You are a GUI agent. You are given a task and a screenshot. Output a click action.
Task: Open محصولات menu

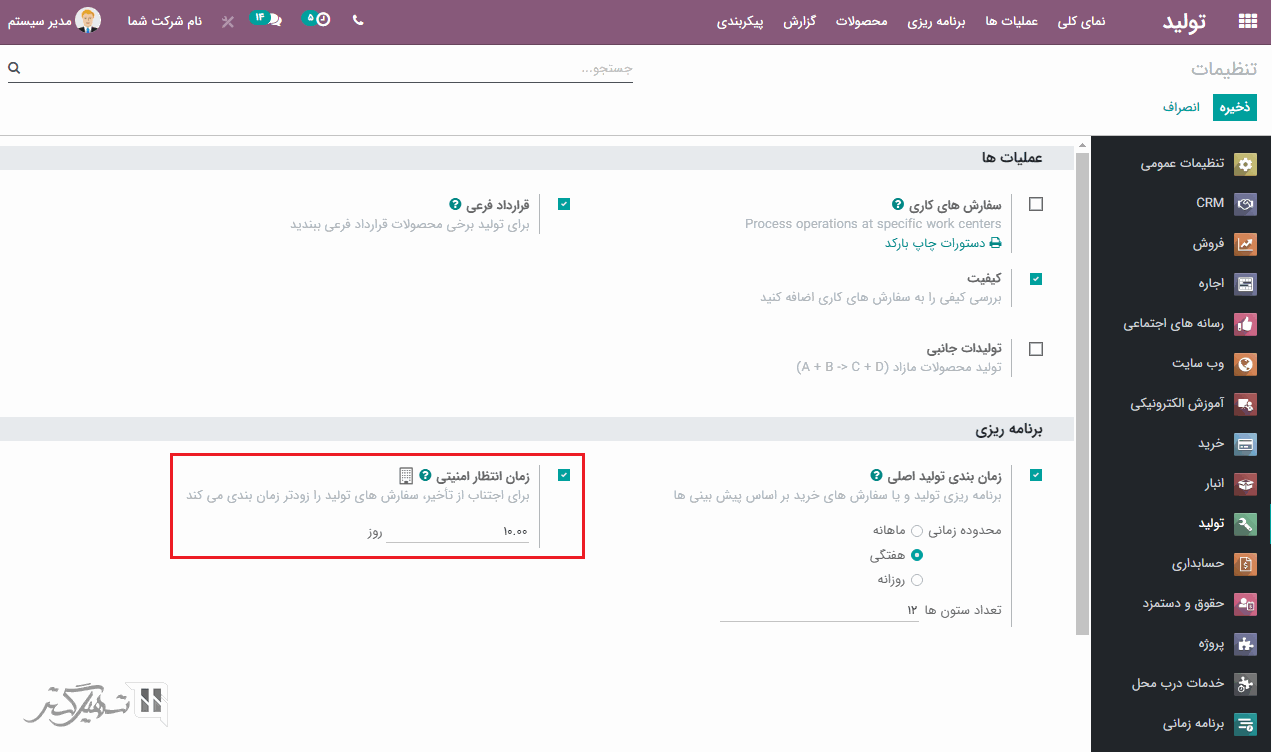pyautogui.click(x=861, y=21)
